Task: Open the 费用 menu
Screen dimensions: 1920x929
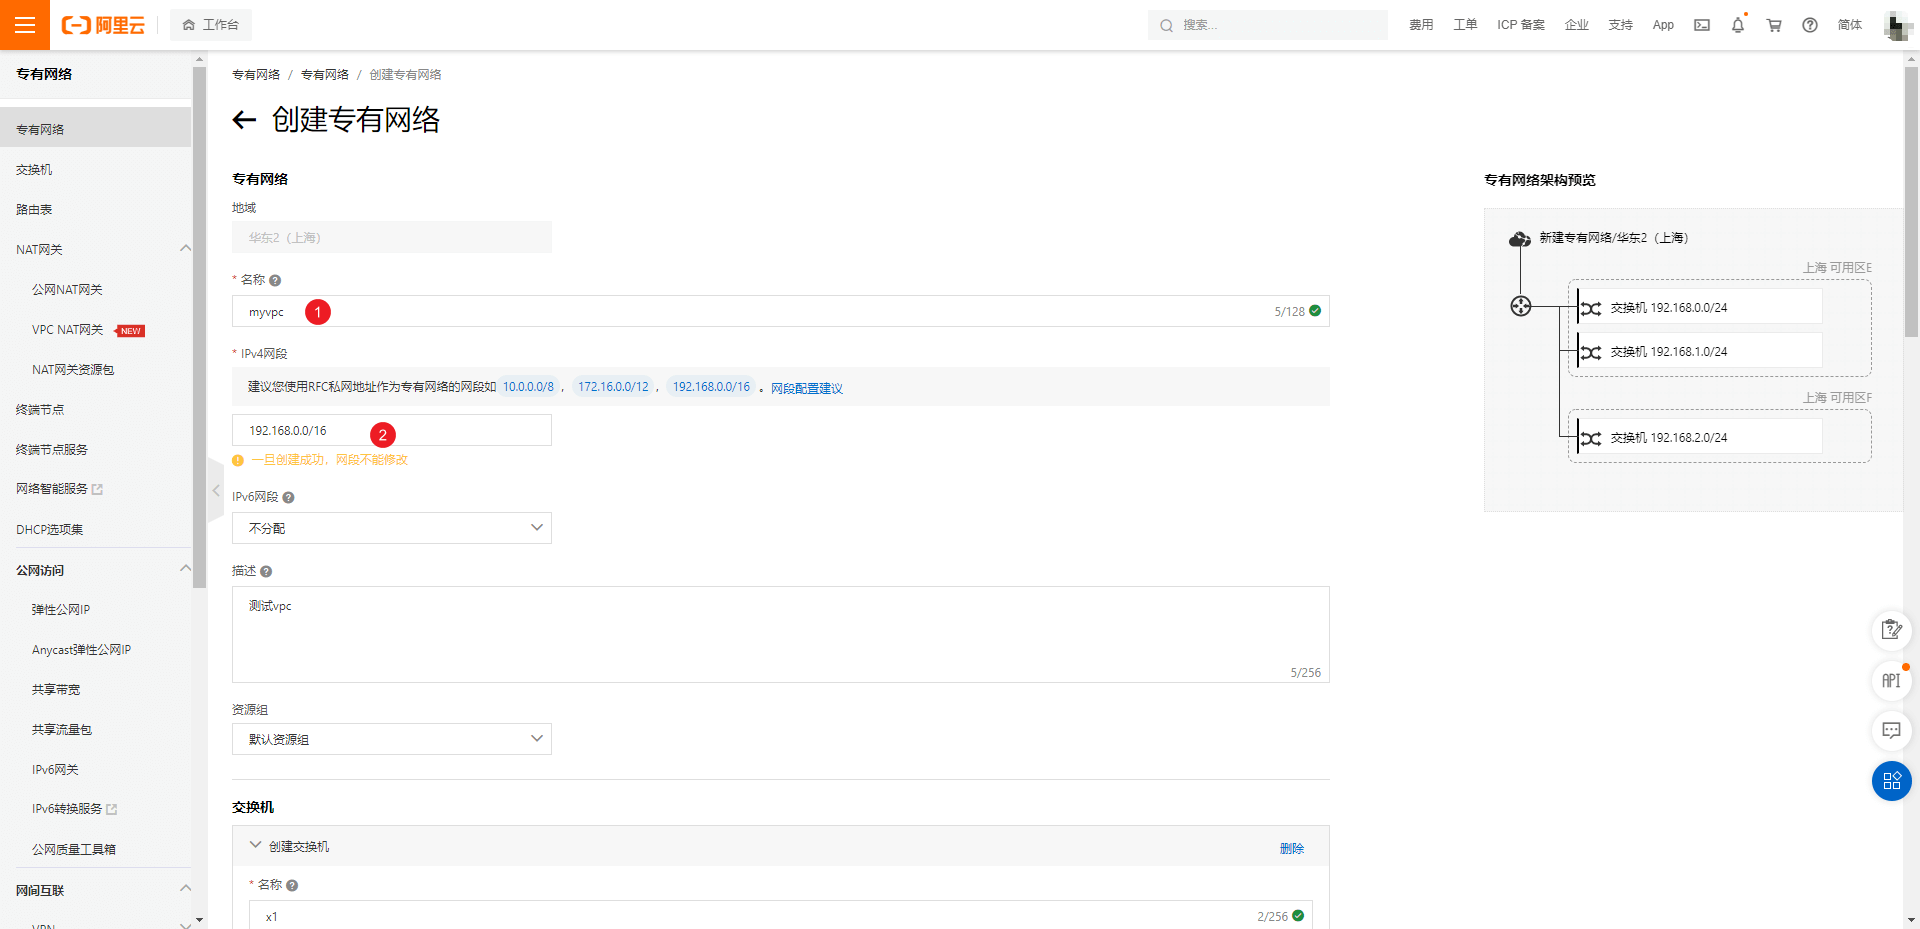Action: pos(1421,25)
